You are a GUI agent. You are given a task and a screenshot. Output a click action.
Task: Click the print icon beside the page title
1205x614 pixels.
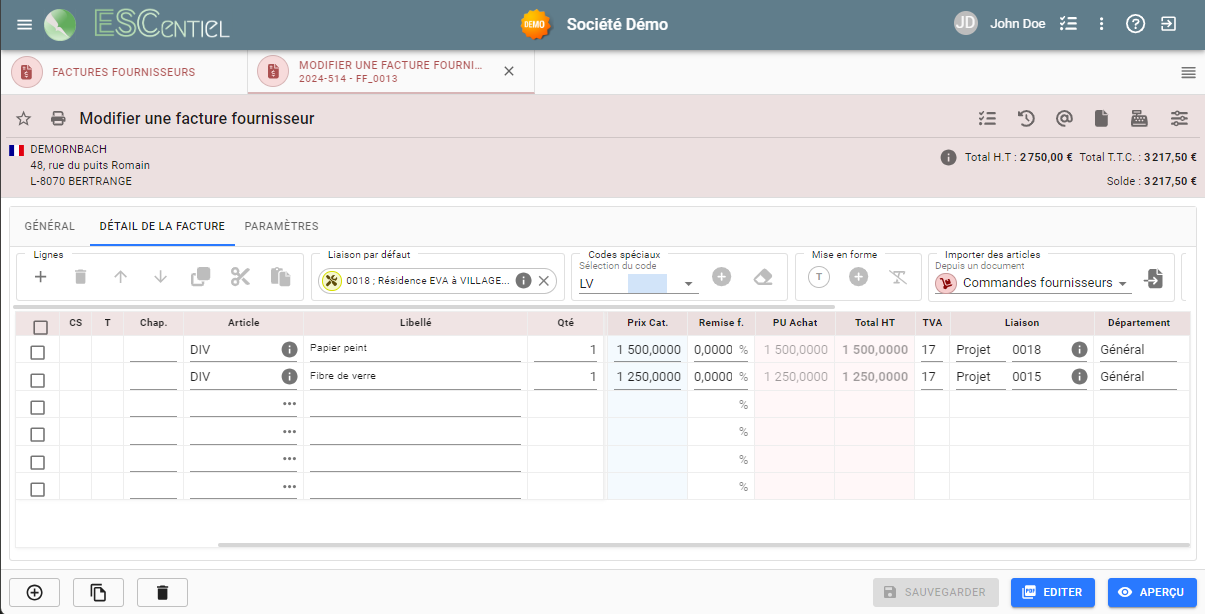tap(58, 119)
